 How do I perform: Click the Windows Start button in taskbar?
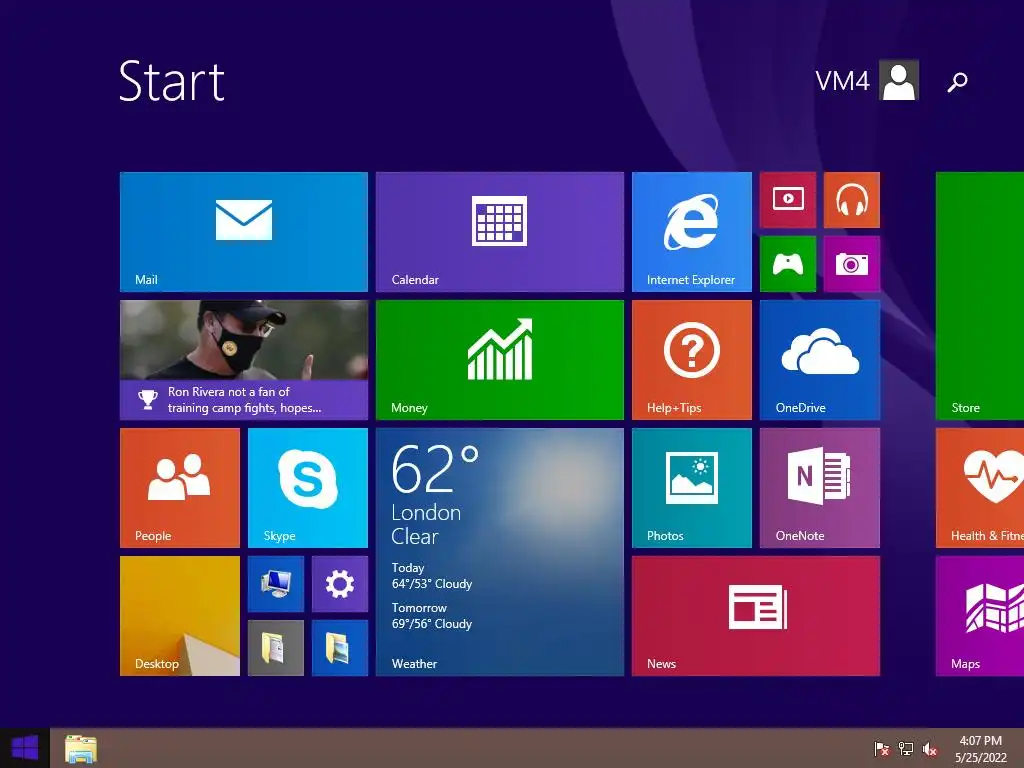click(25, 748)
